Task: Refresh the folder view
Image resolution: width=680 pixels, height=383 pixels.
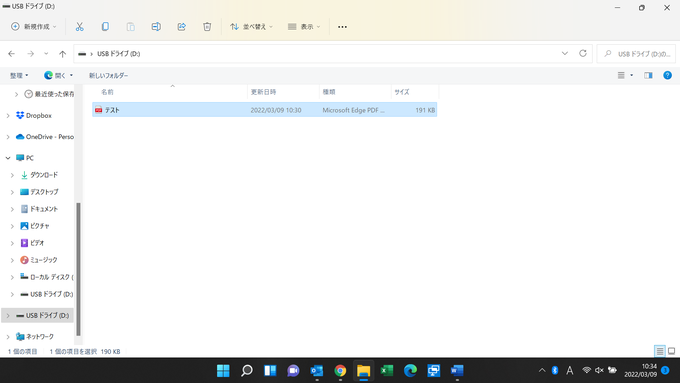Action: (x=583, y=53)
